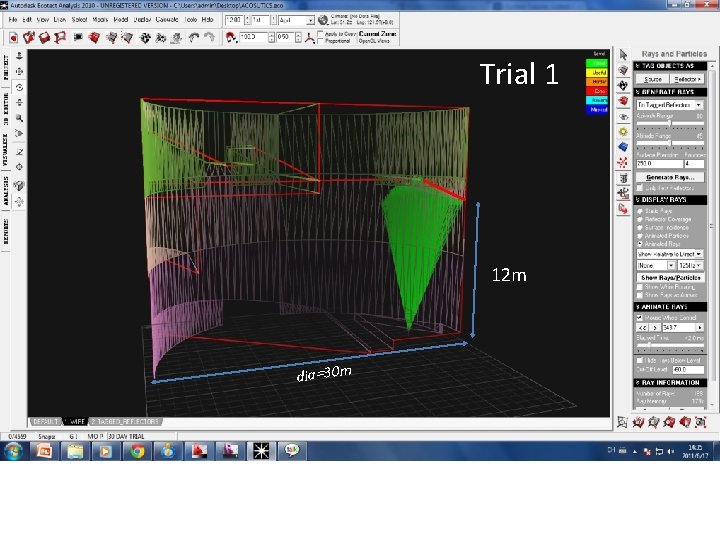Open the frequency dropdown beside None

pyautogui.click(x=691, y=265)
